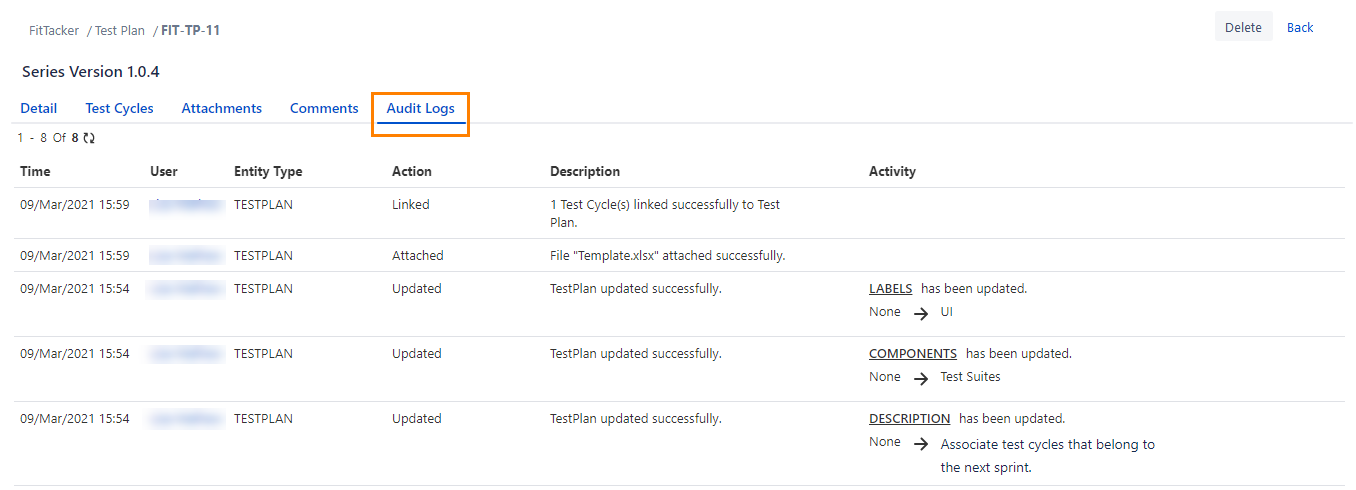Click the Attached action cell
This screenshot has height=490, width=1356.
[418, 255]
